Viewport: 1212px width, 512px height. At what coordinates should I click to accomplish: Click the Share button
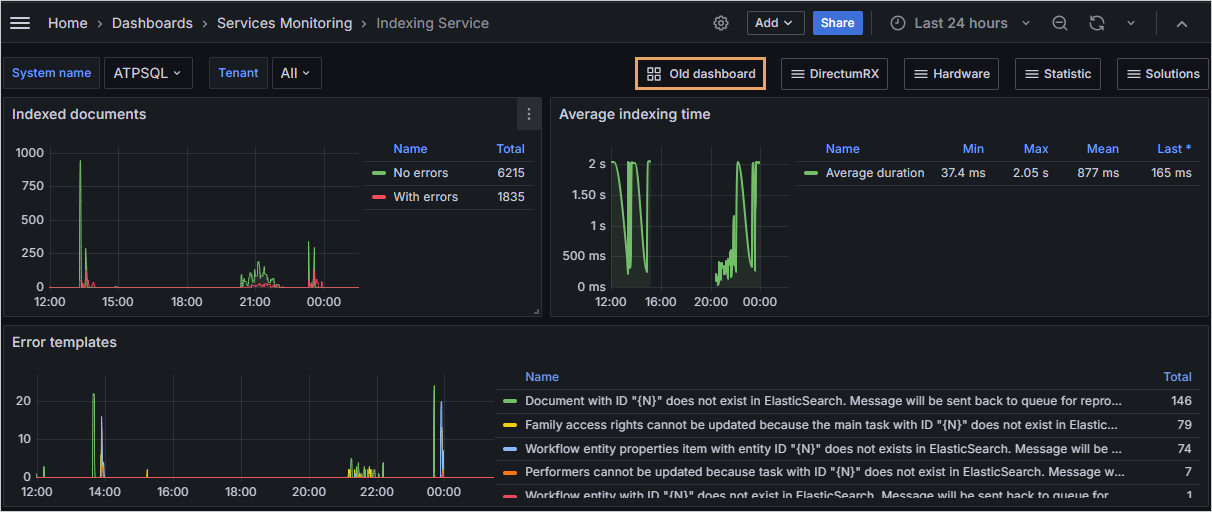coord(837,23)
